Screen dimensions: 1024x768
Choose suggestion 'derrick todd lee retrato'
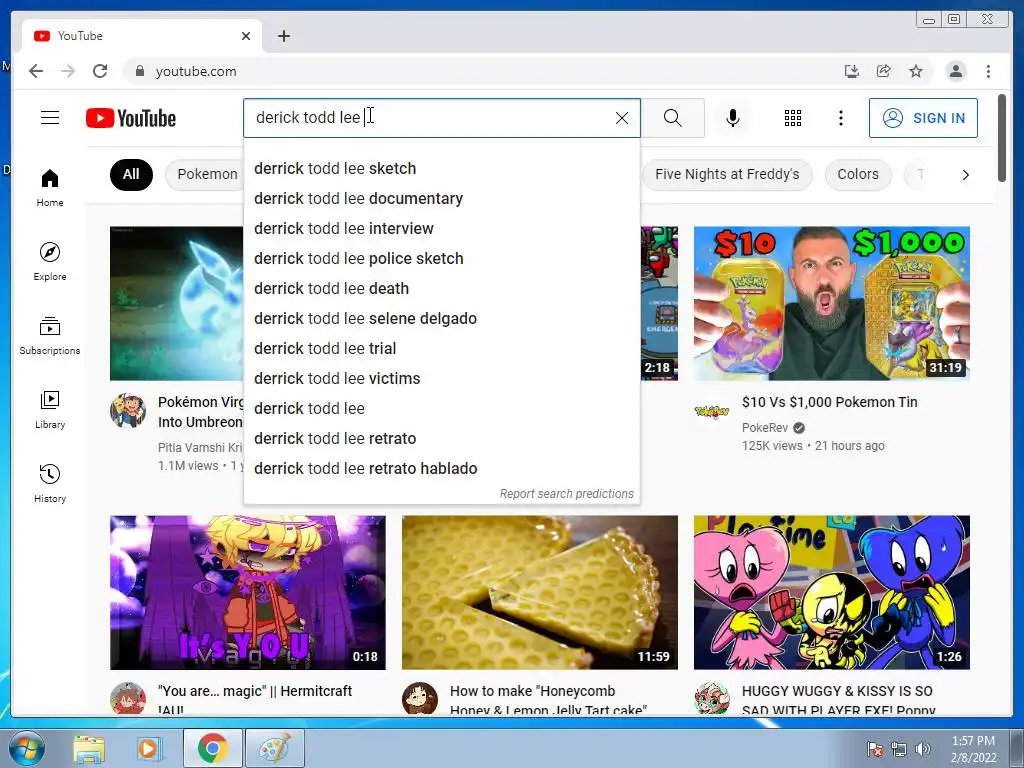[441, 439]
